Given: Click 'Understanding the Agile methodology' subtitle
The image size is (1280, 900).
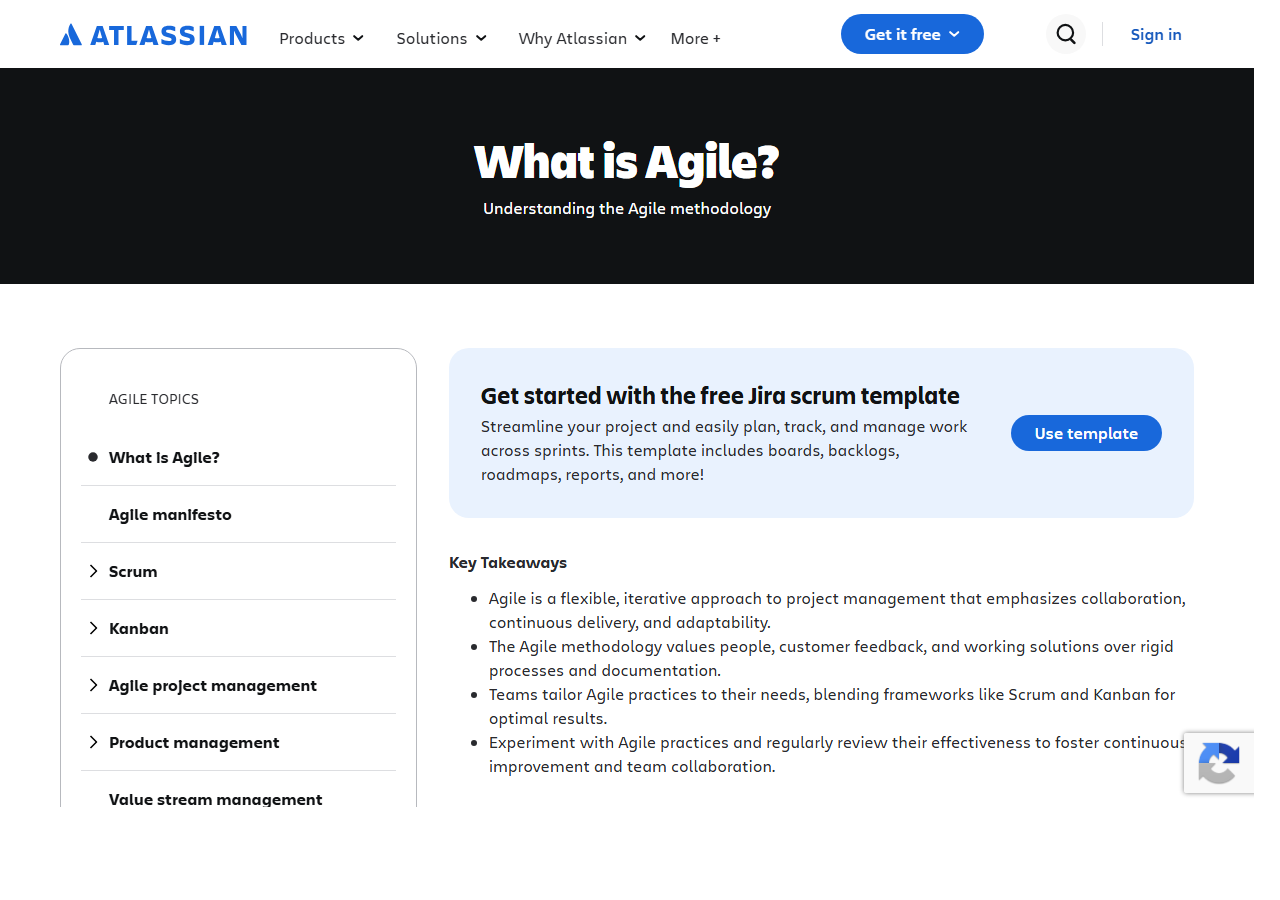Looking at the screenshot, I should pyautogui.click(x=627, y=208).
